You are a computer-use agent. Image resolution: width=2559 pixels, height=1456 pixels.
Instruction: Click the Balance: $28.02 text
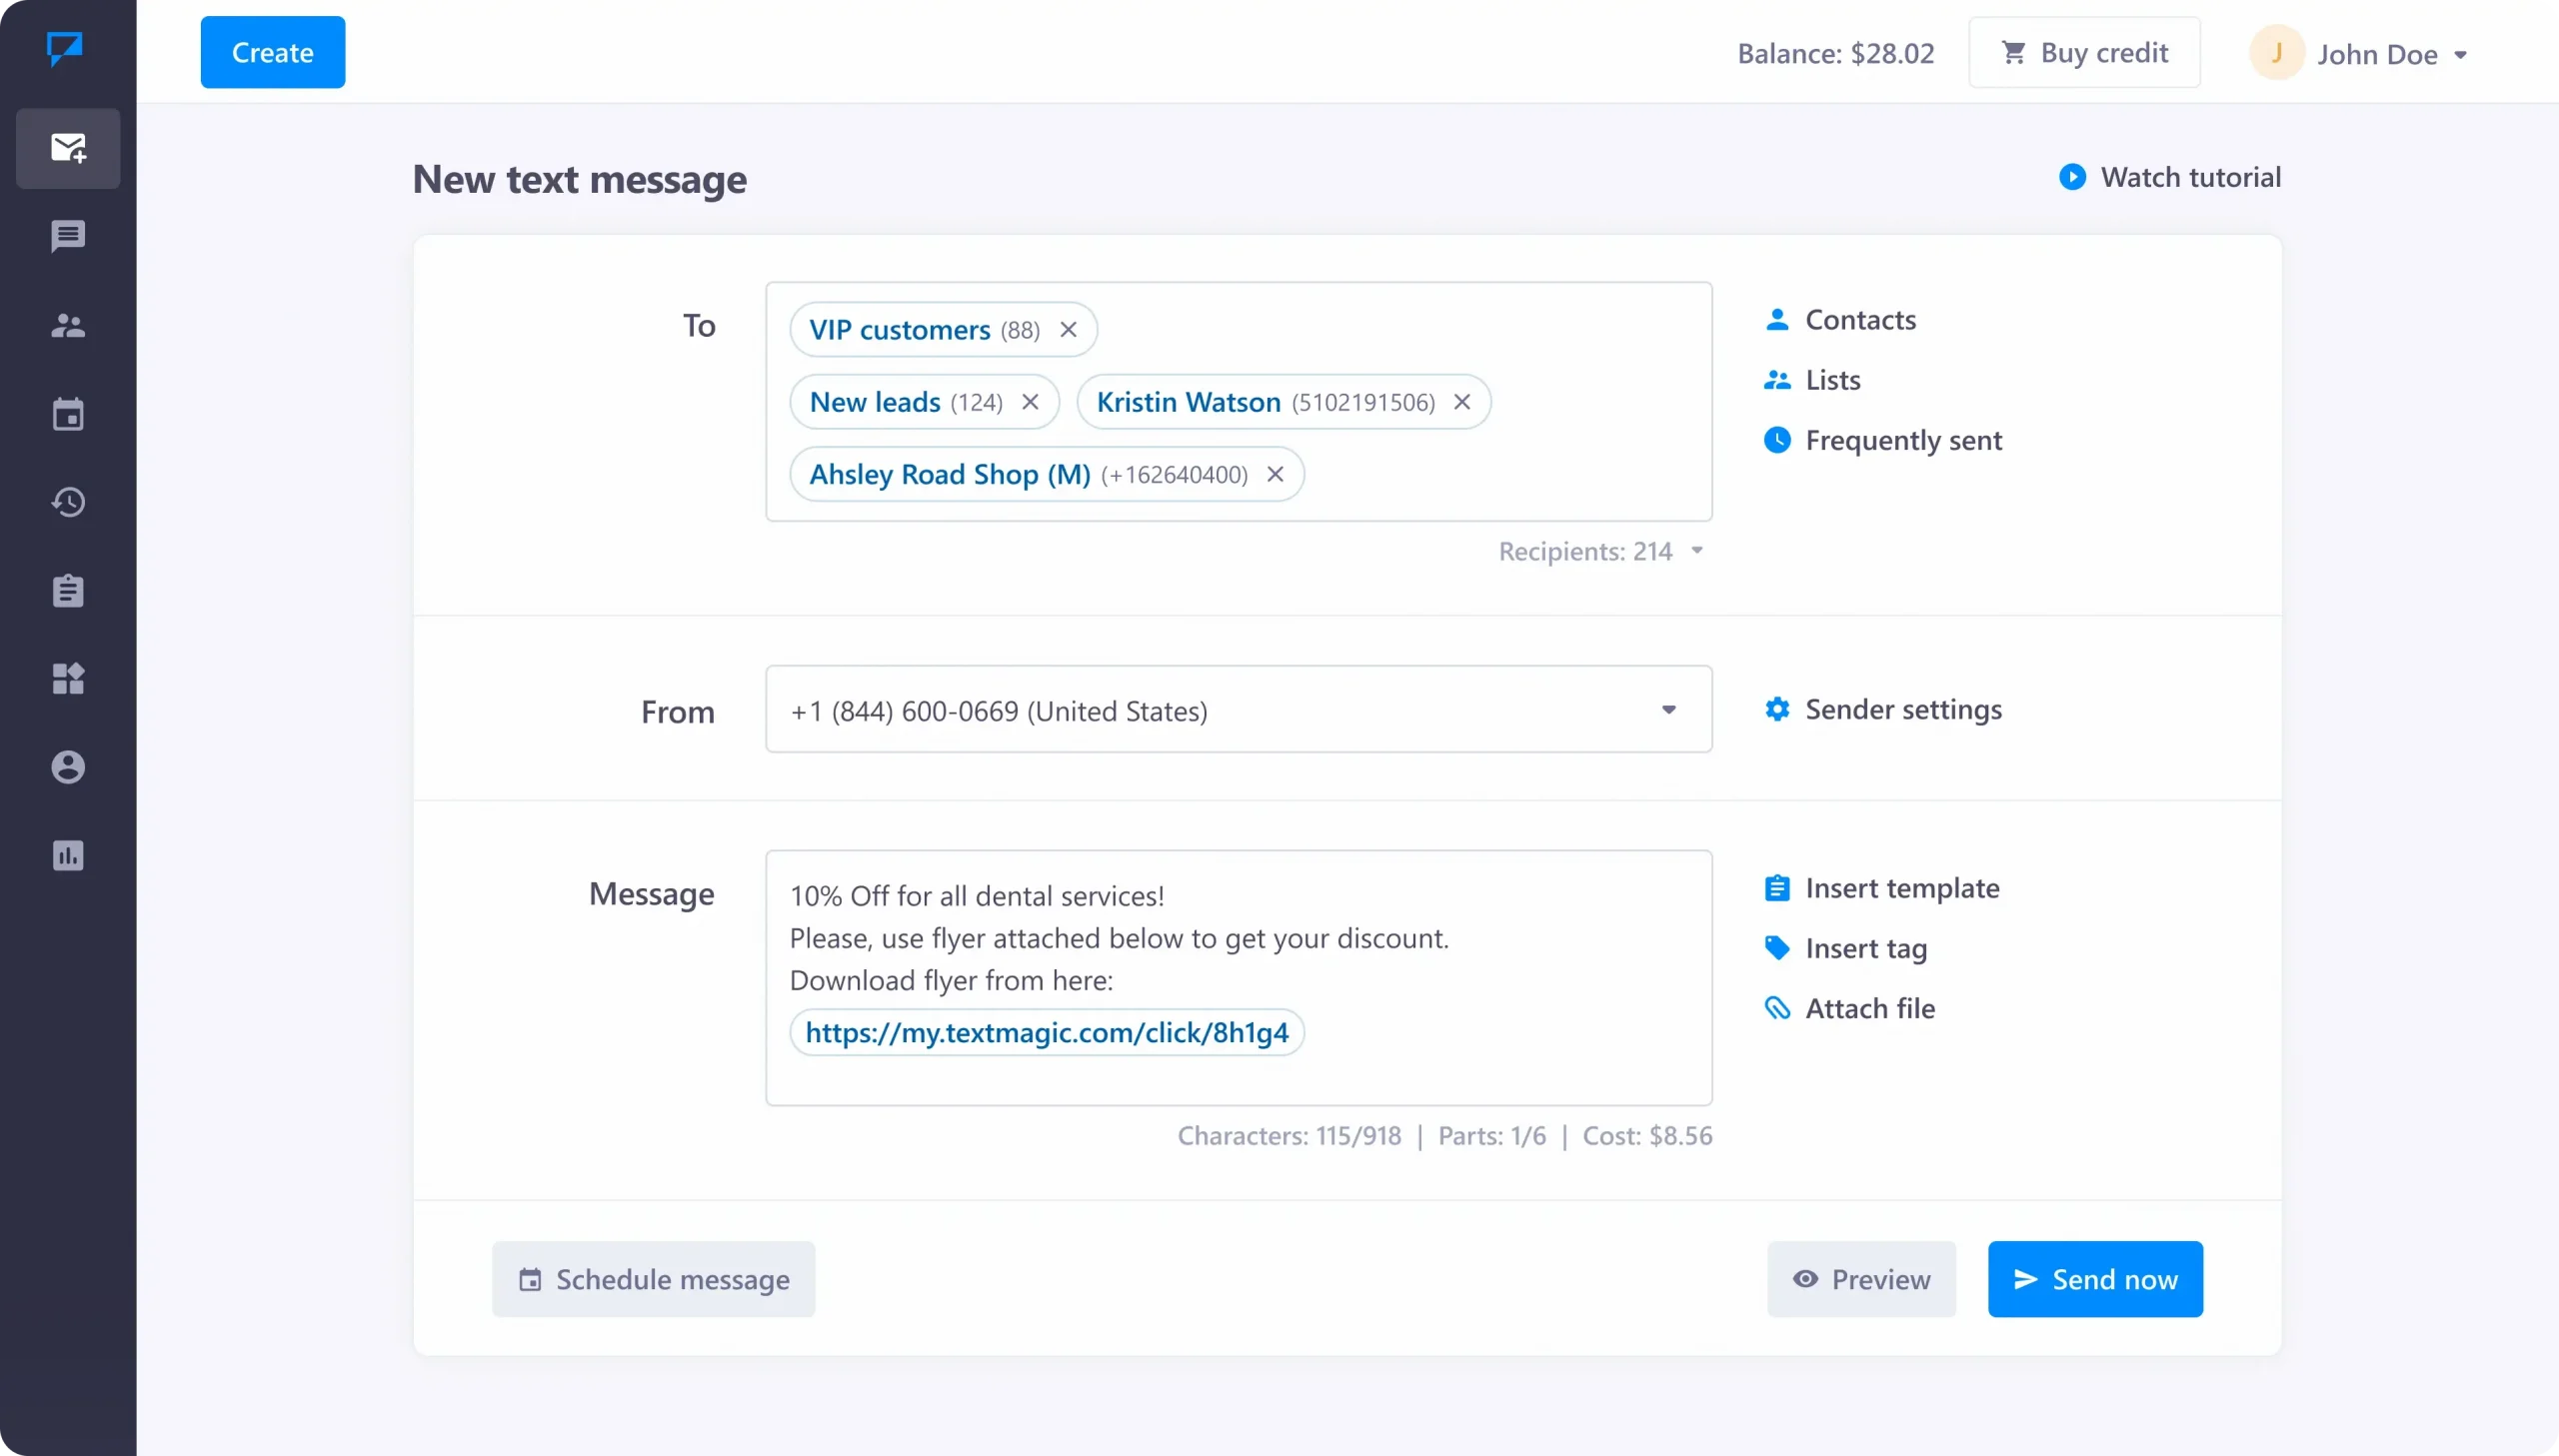[1835, 53]
